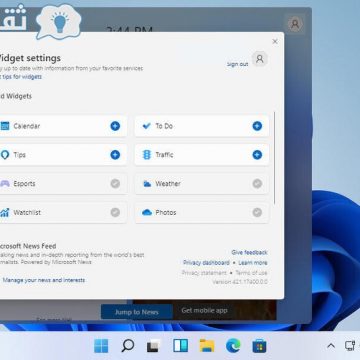
Task: Click the Learn more link
Action: pyautogui.click(x=253, y=263)
